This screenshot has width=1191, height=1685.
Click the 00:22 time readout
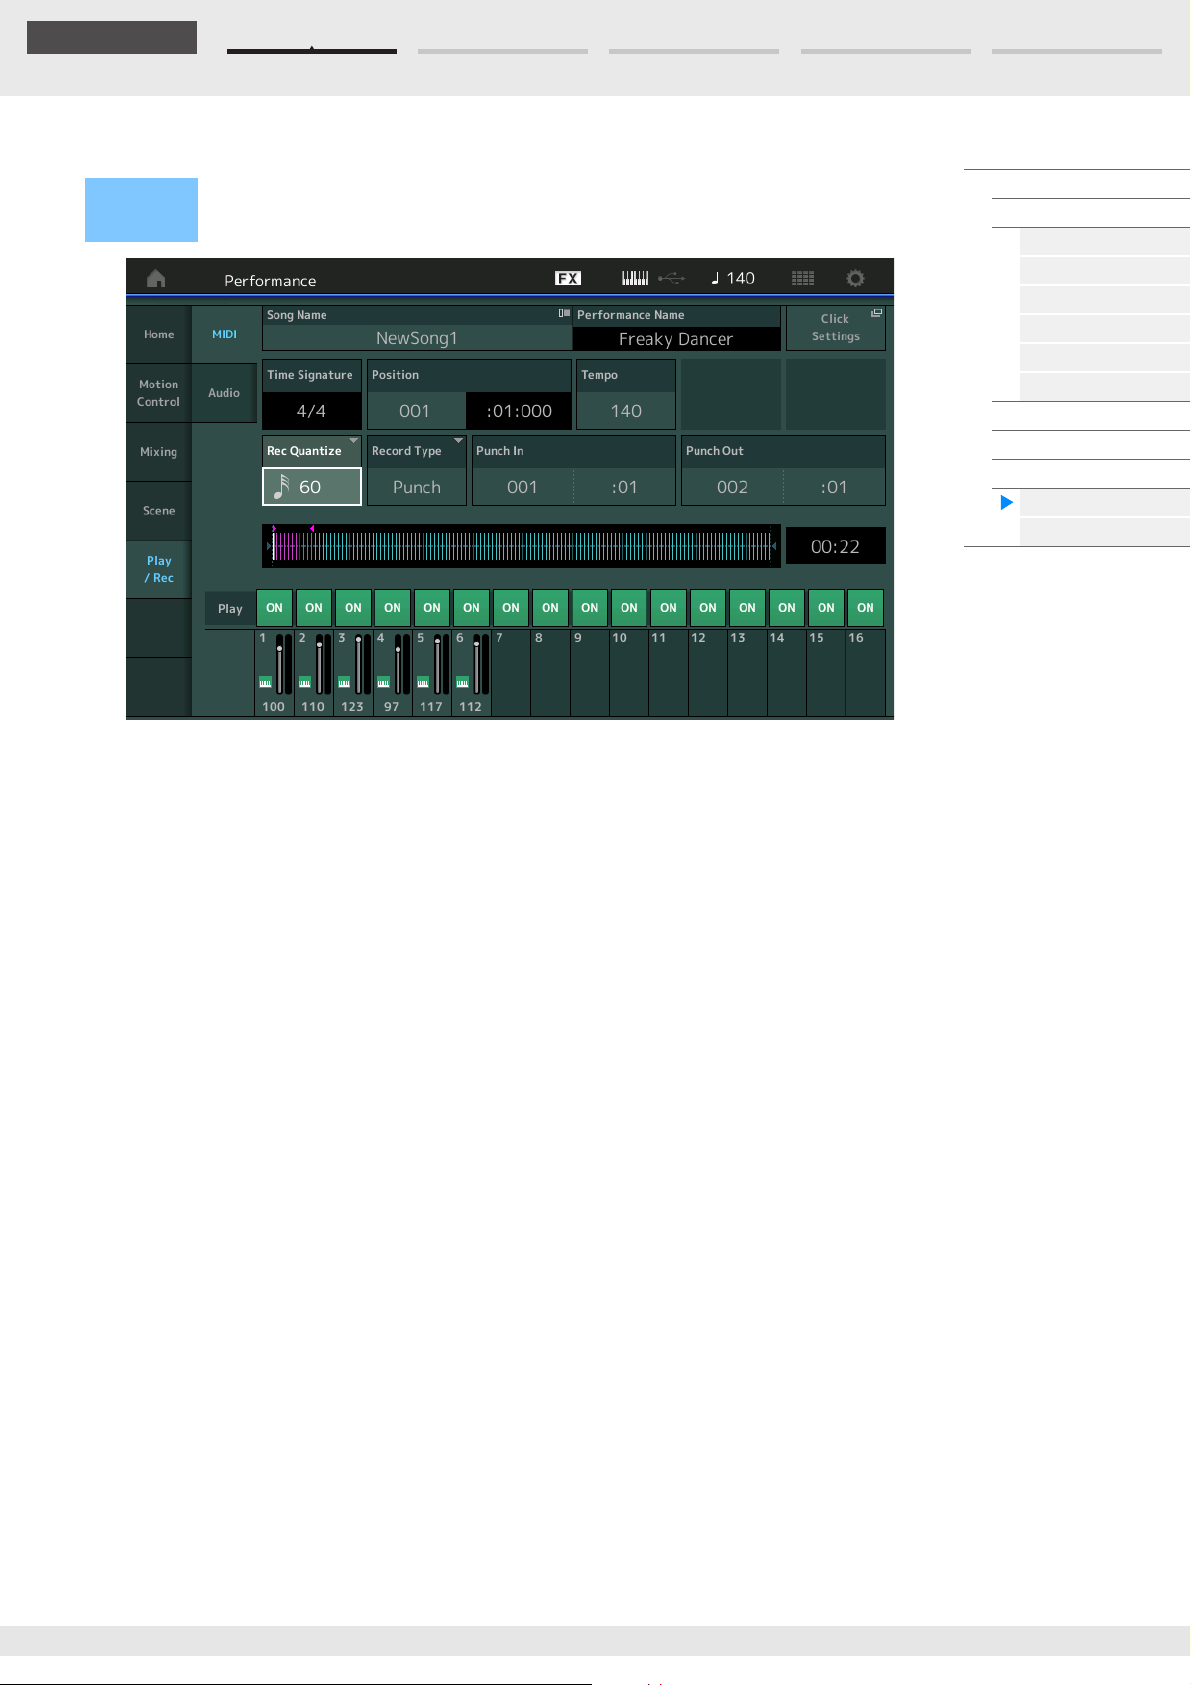[835, 546]
